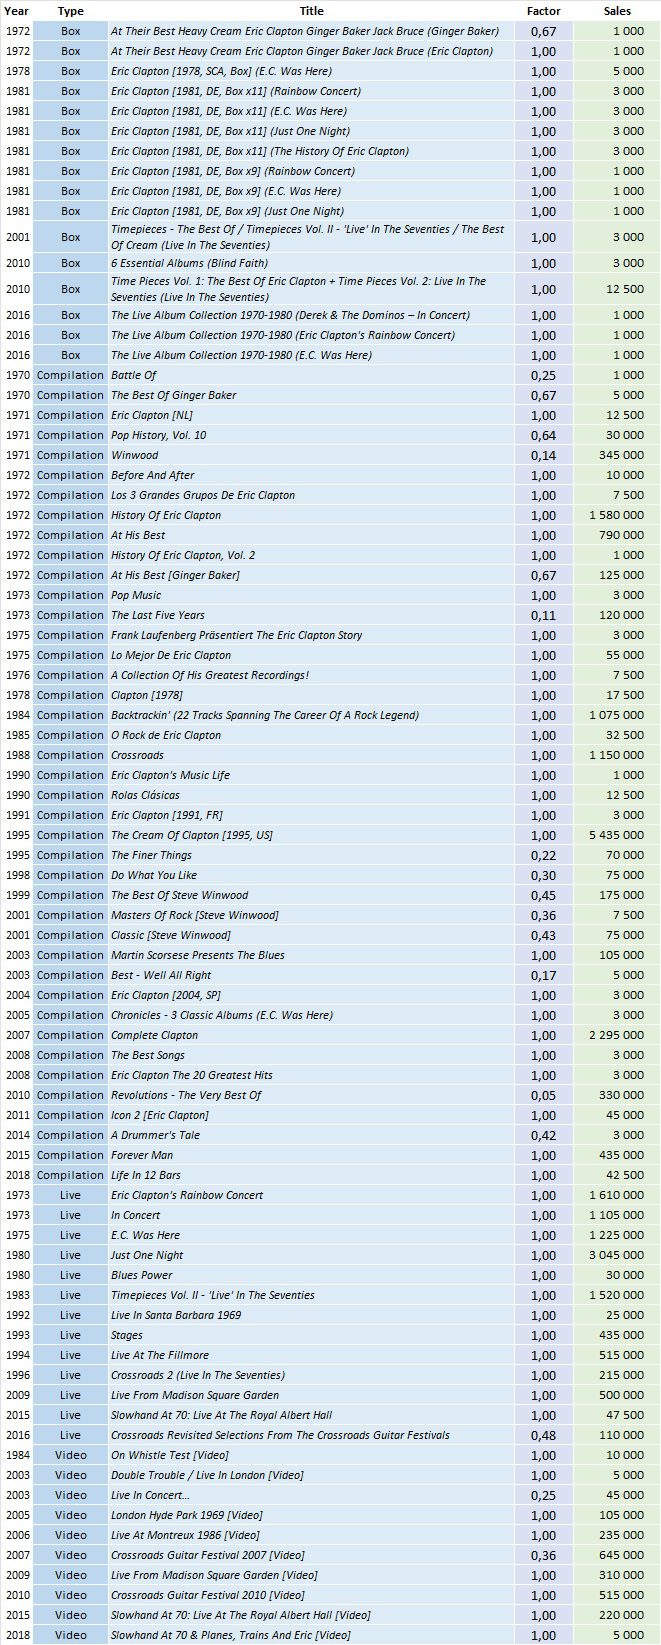This screenshot has height=1645, width=661.
Task: Click the Title column header
Action: pyautogui.click(x=312, y=11)
